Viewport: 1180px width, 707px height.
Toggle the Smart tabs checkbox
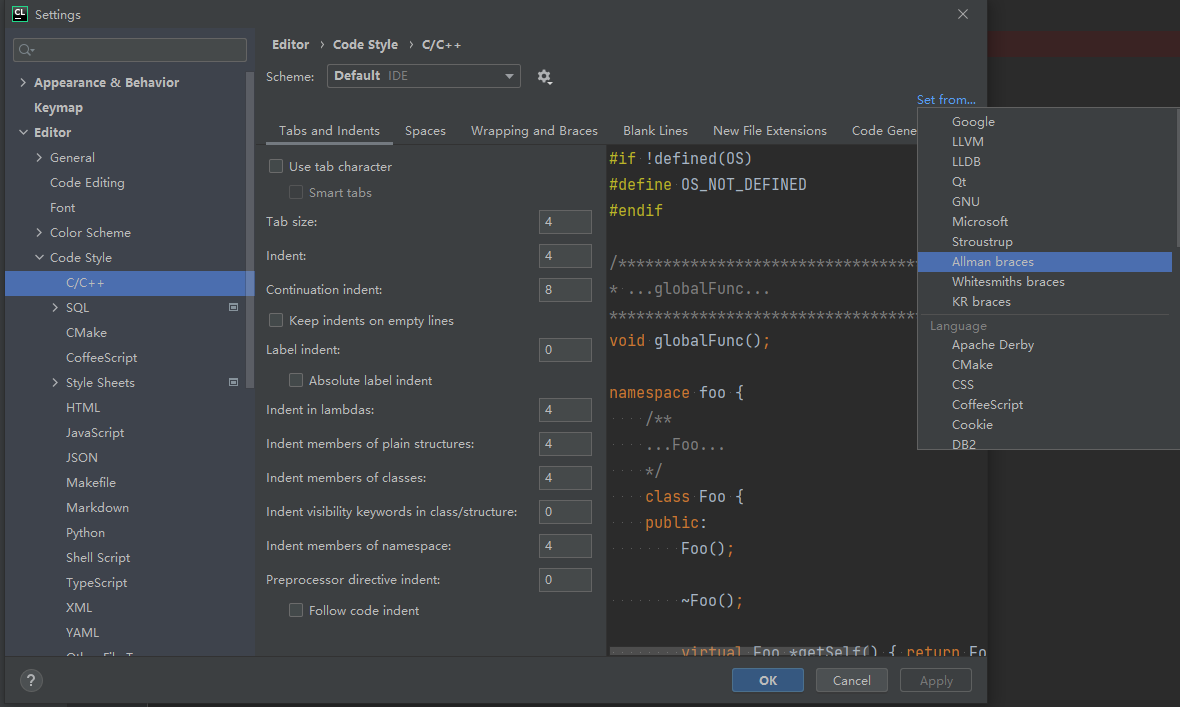[x=296, y=193]
